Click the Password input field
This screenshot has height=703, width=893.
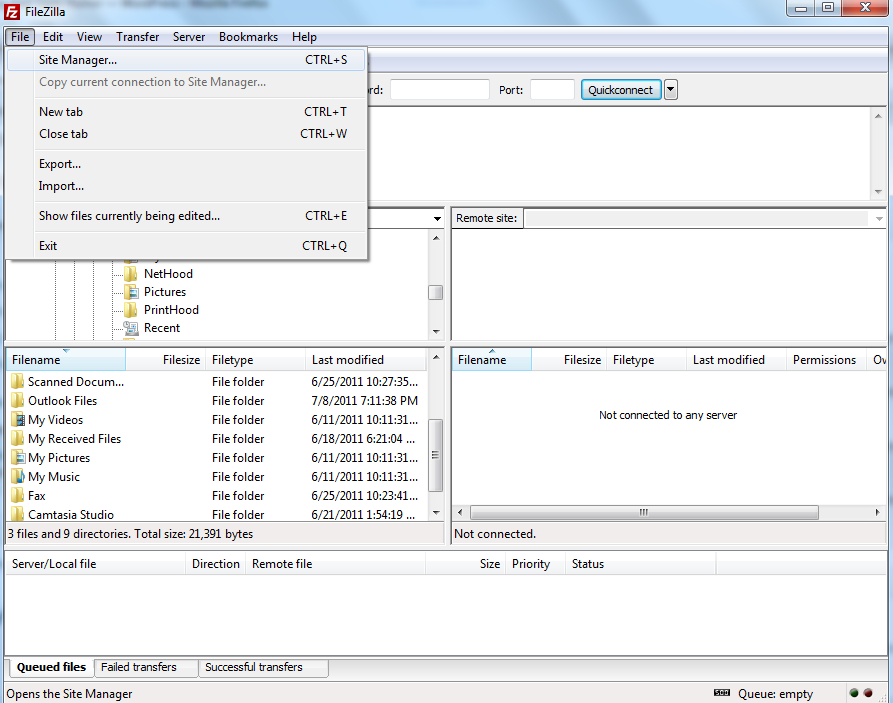click(440, 89)
